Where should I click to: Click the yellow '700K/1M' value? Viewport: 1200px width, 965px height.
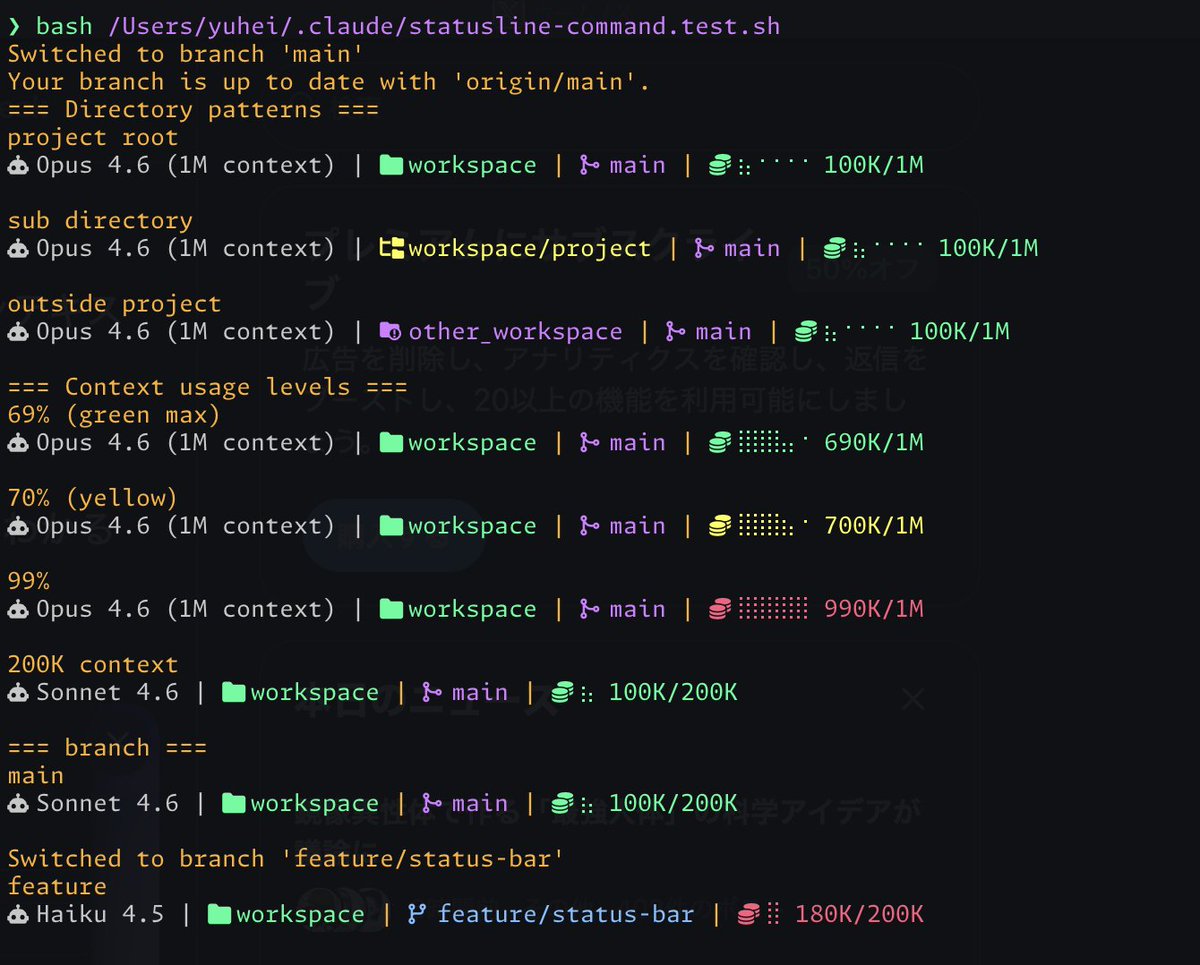[874, 526]
